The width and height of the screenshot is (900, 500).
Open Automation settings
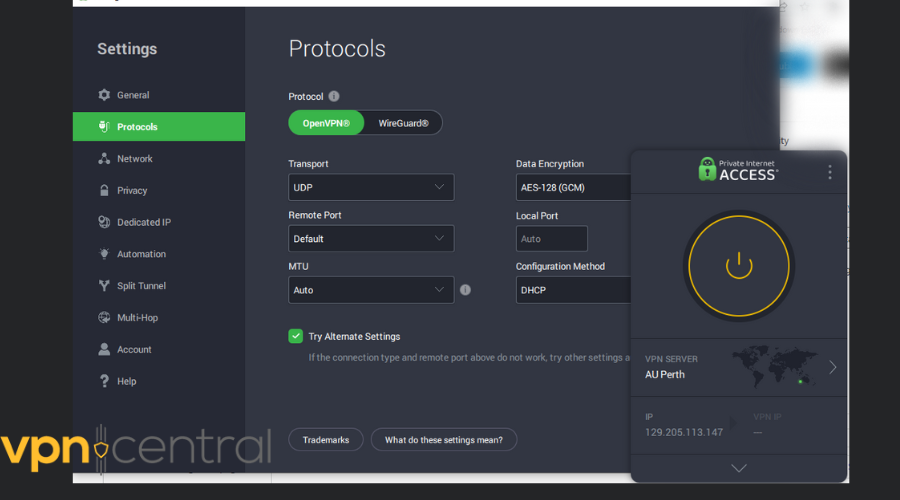pos(159,254)
